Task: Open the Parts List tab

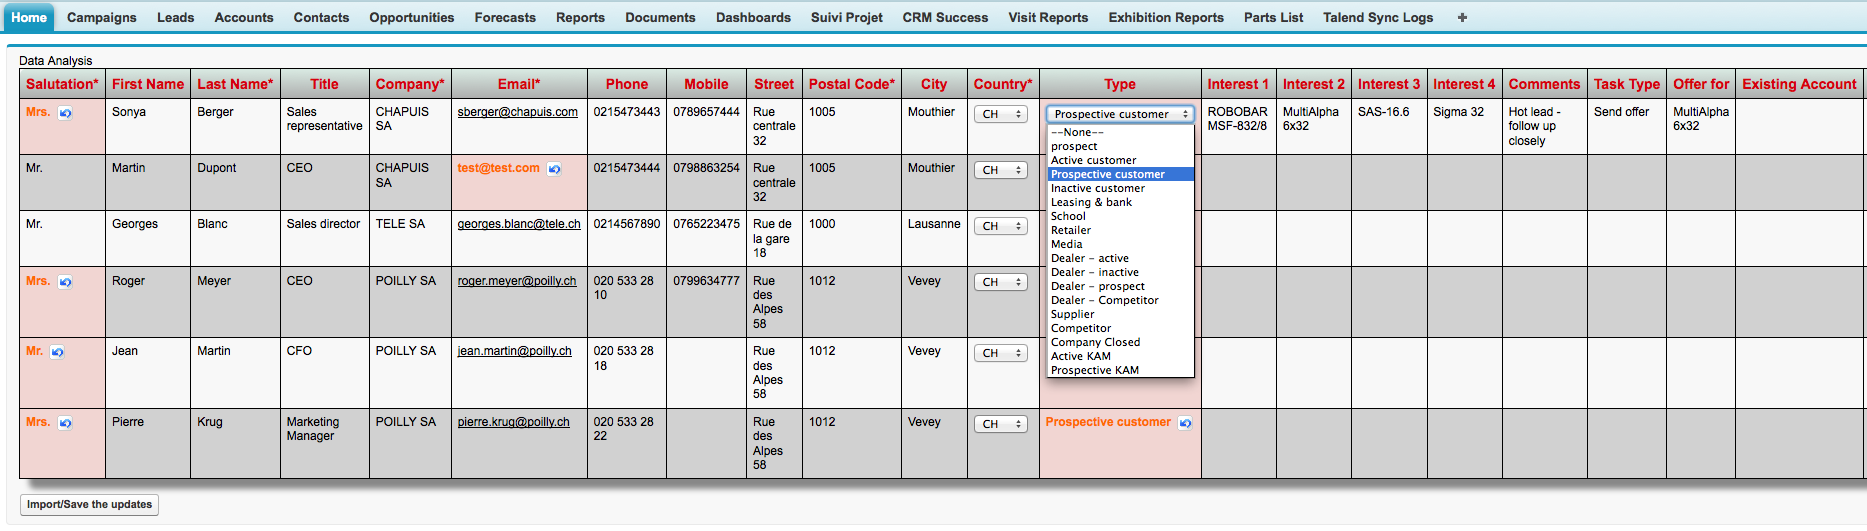Action: pos(1273,17)
